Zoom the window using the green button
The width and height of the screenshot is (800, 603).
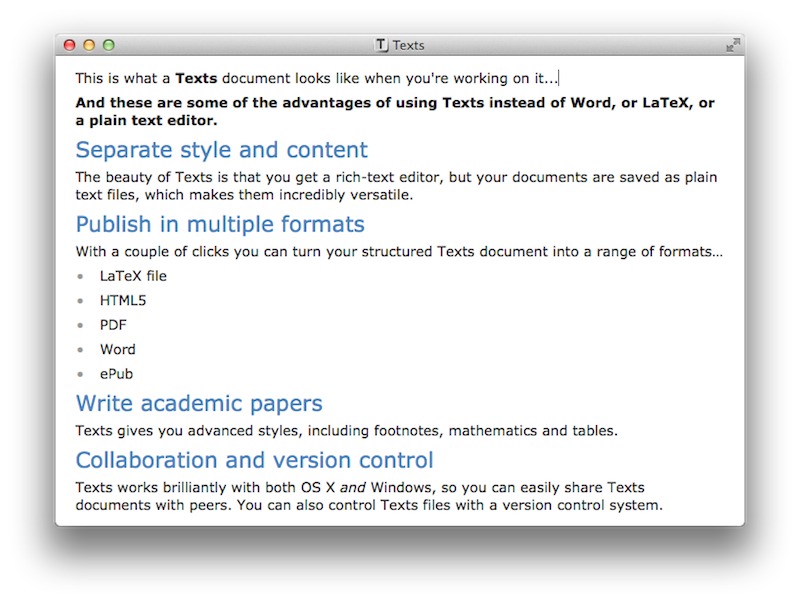pos(109,45)
